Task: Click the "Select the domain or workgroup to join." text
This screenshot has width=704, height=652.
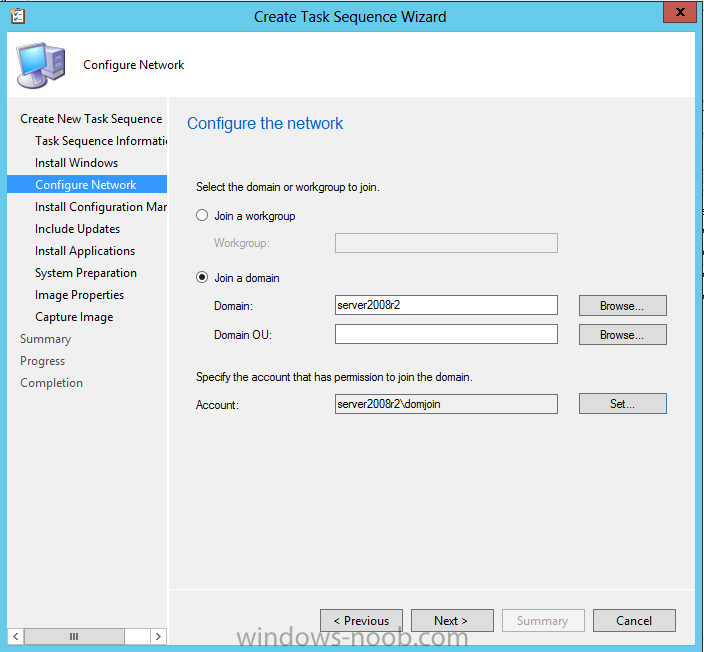Action: [x=288, y=187]
